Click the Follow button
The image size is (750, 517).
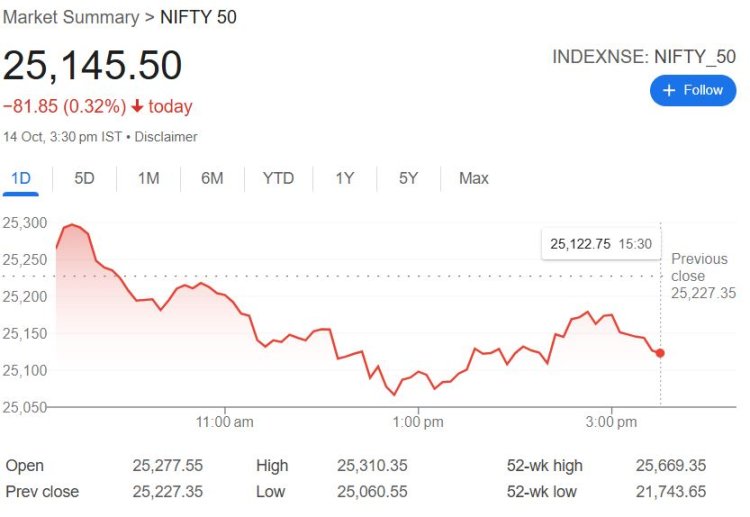tap(693, 90)
